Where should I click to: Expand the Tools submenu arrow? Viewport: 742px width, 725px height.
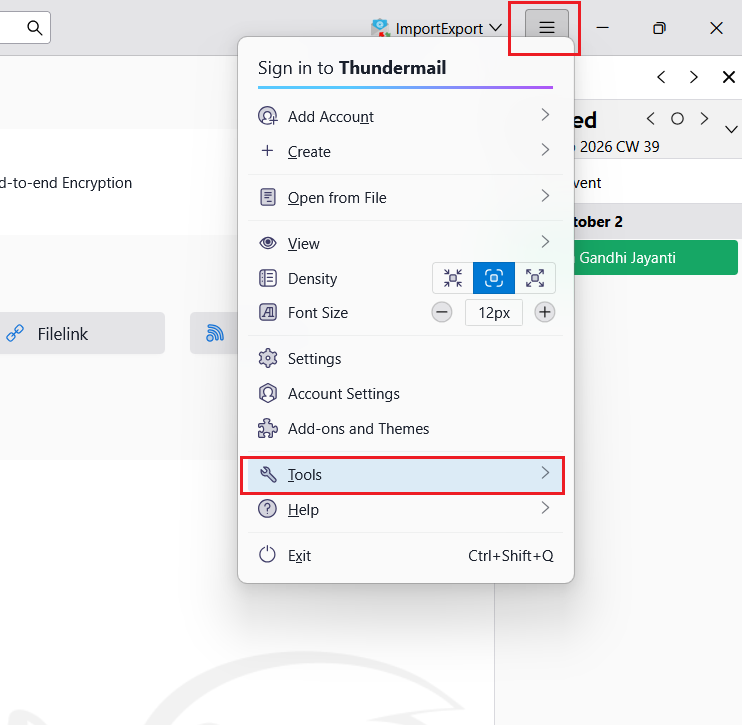tap(545, 473)
